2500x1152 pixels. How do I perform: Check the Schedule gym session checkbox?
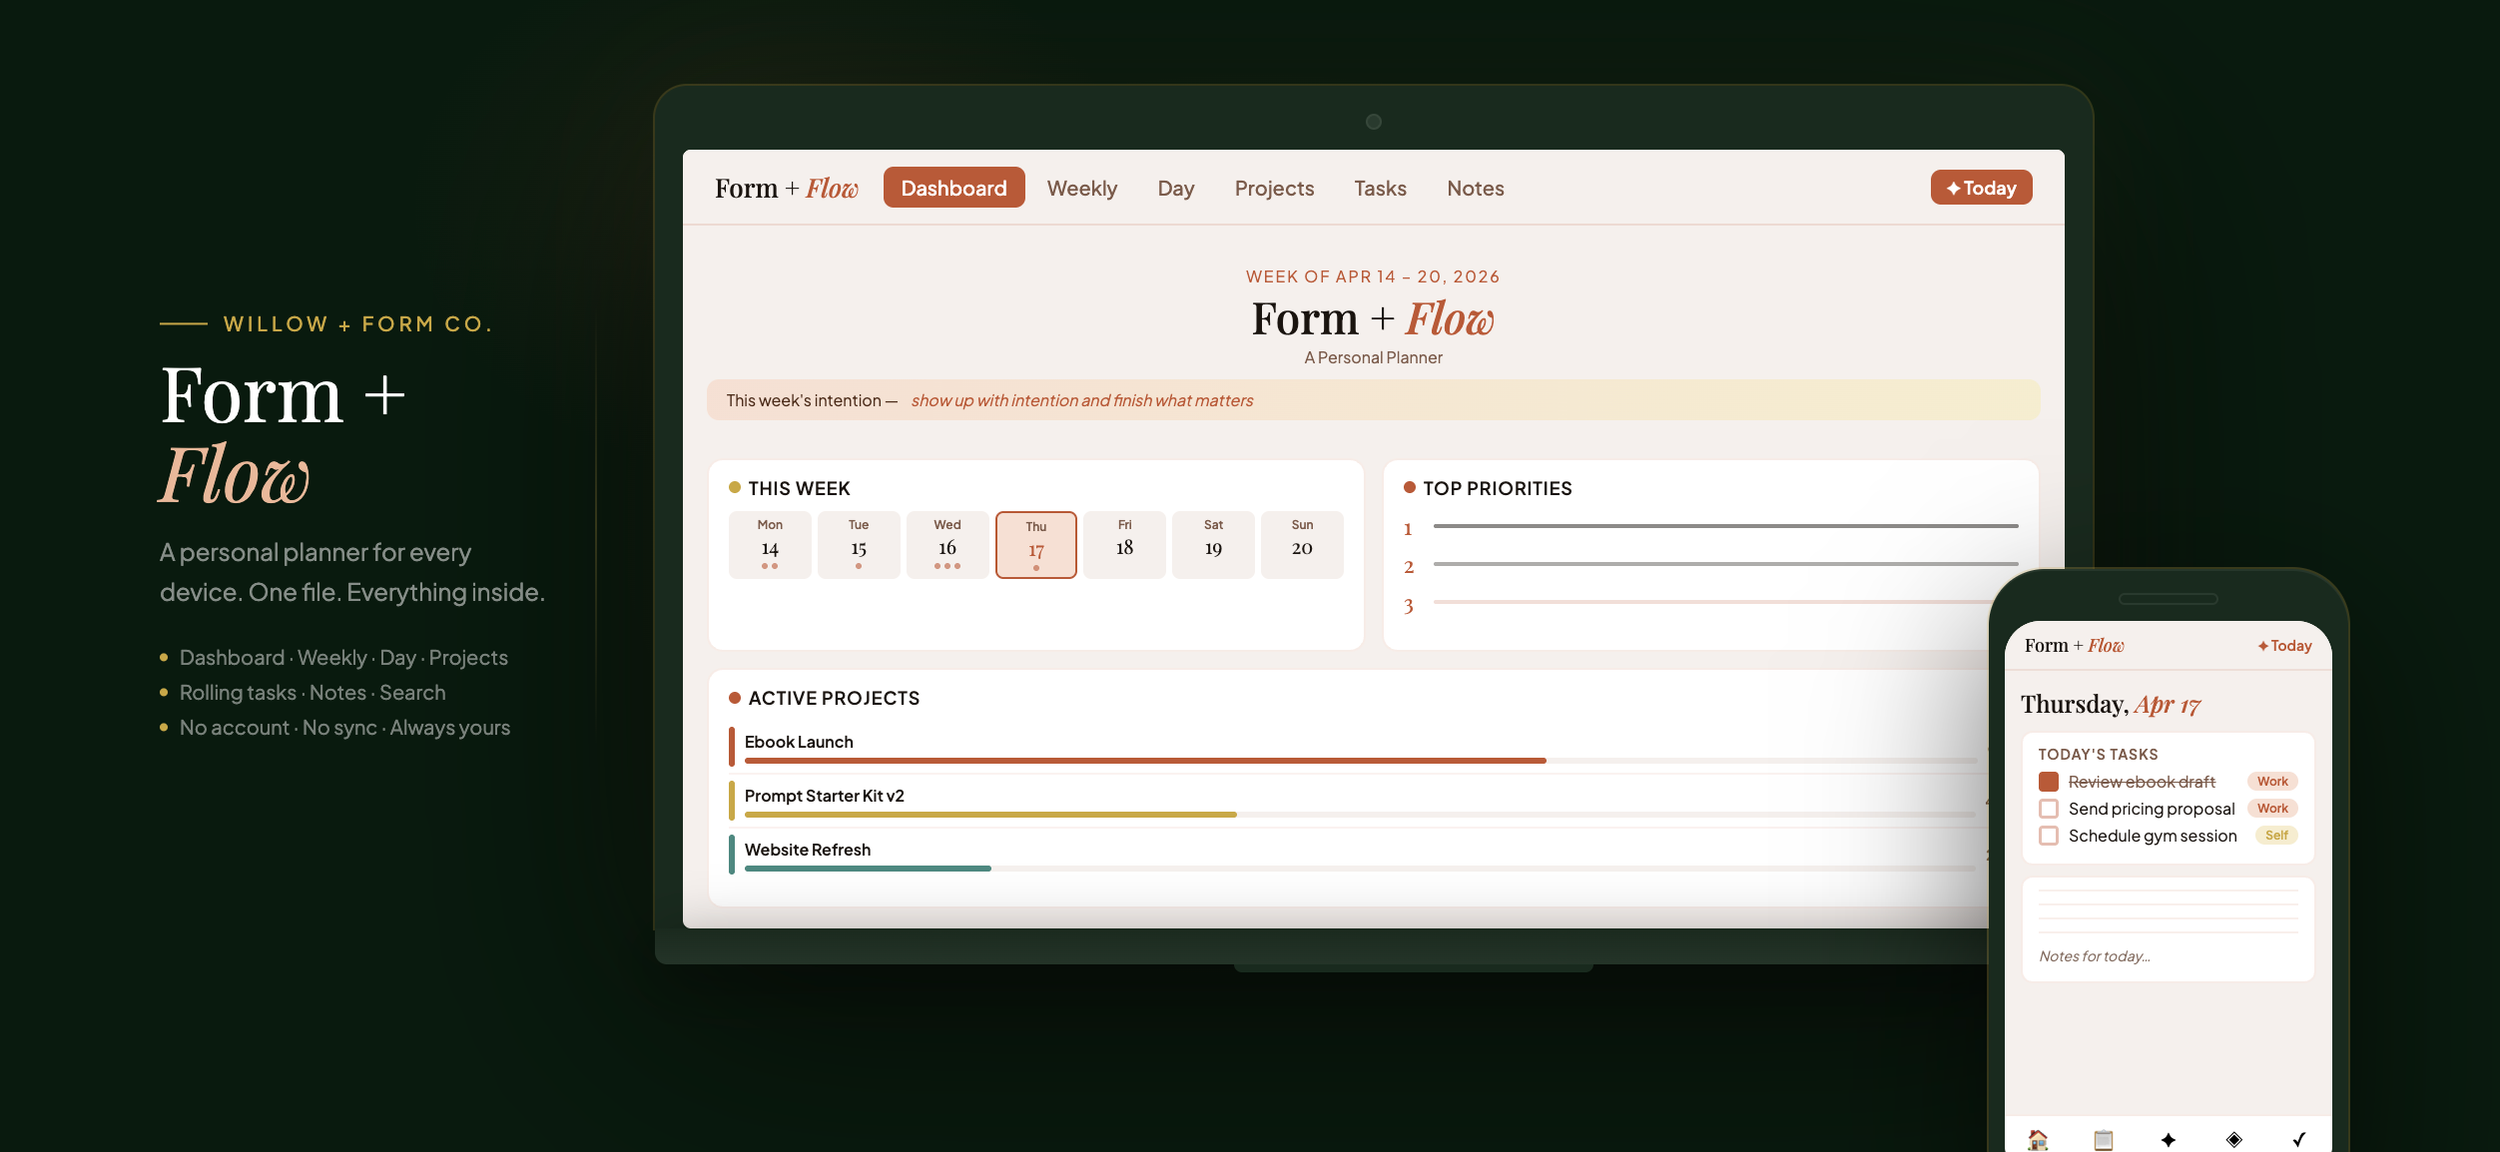pyautogui.click(x=2047, y=835)
